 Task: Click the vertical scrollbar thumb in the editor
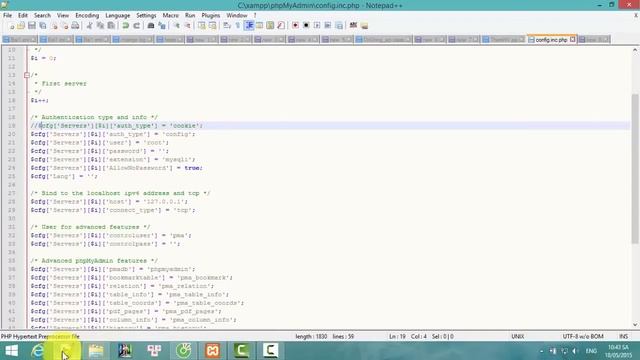635,168
